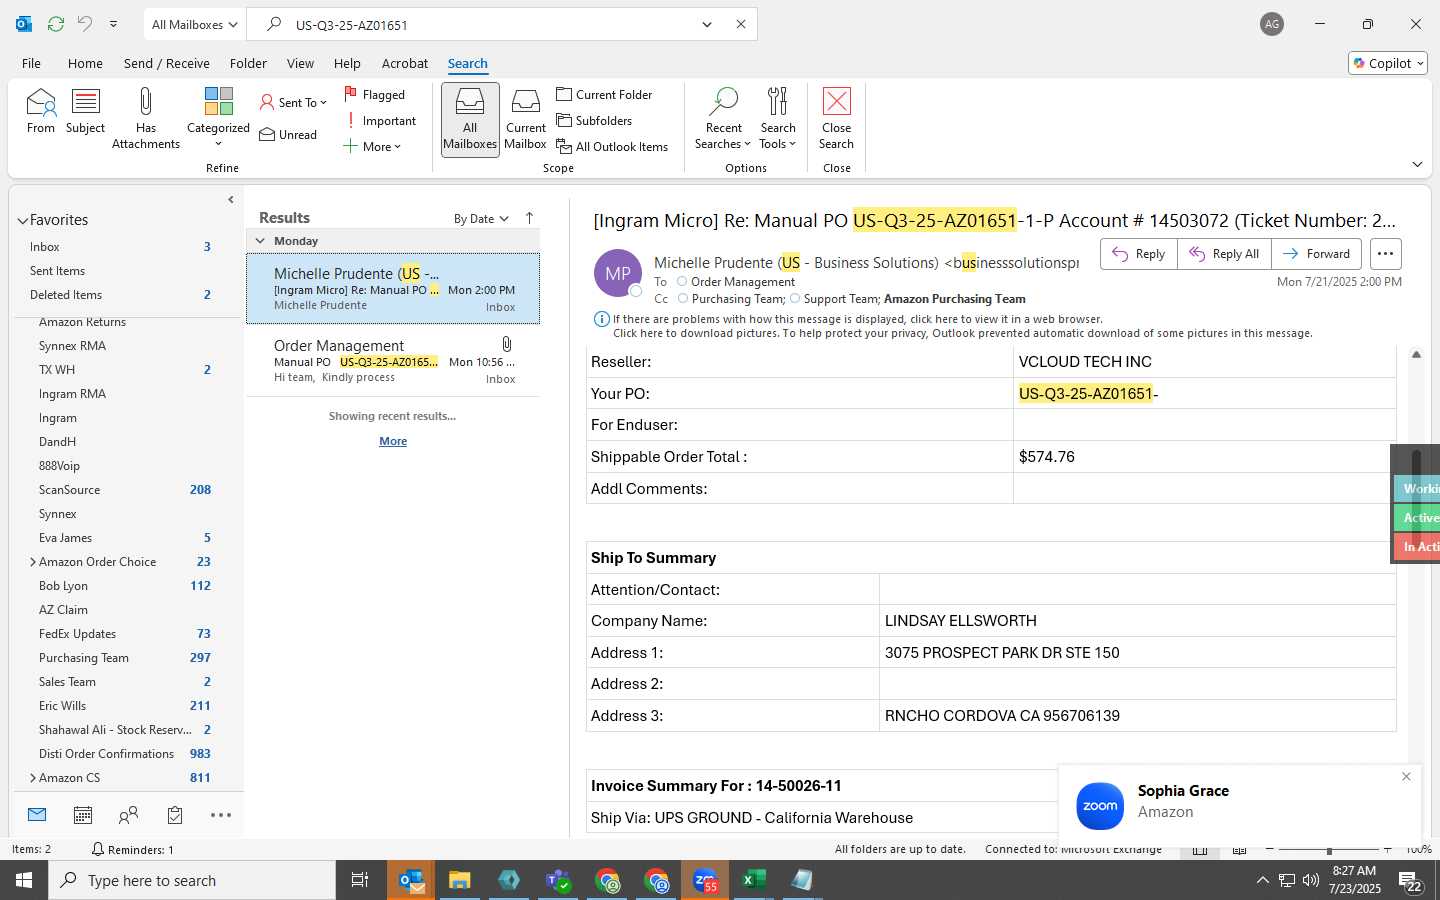This screenshot has width=1440, height=900.
Task: Set scope to Current Mailbox
Action: click(526, 119)
